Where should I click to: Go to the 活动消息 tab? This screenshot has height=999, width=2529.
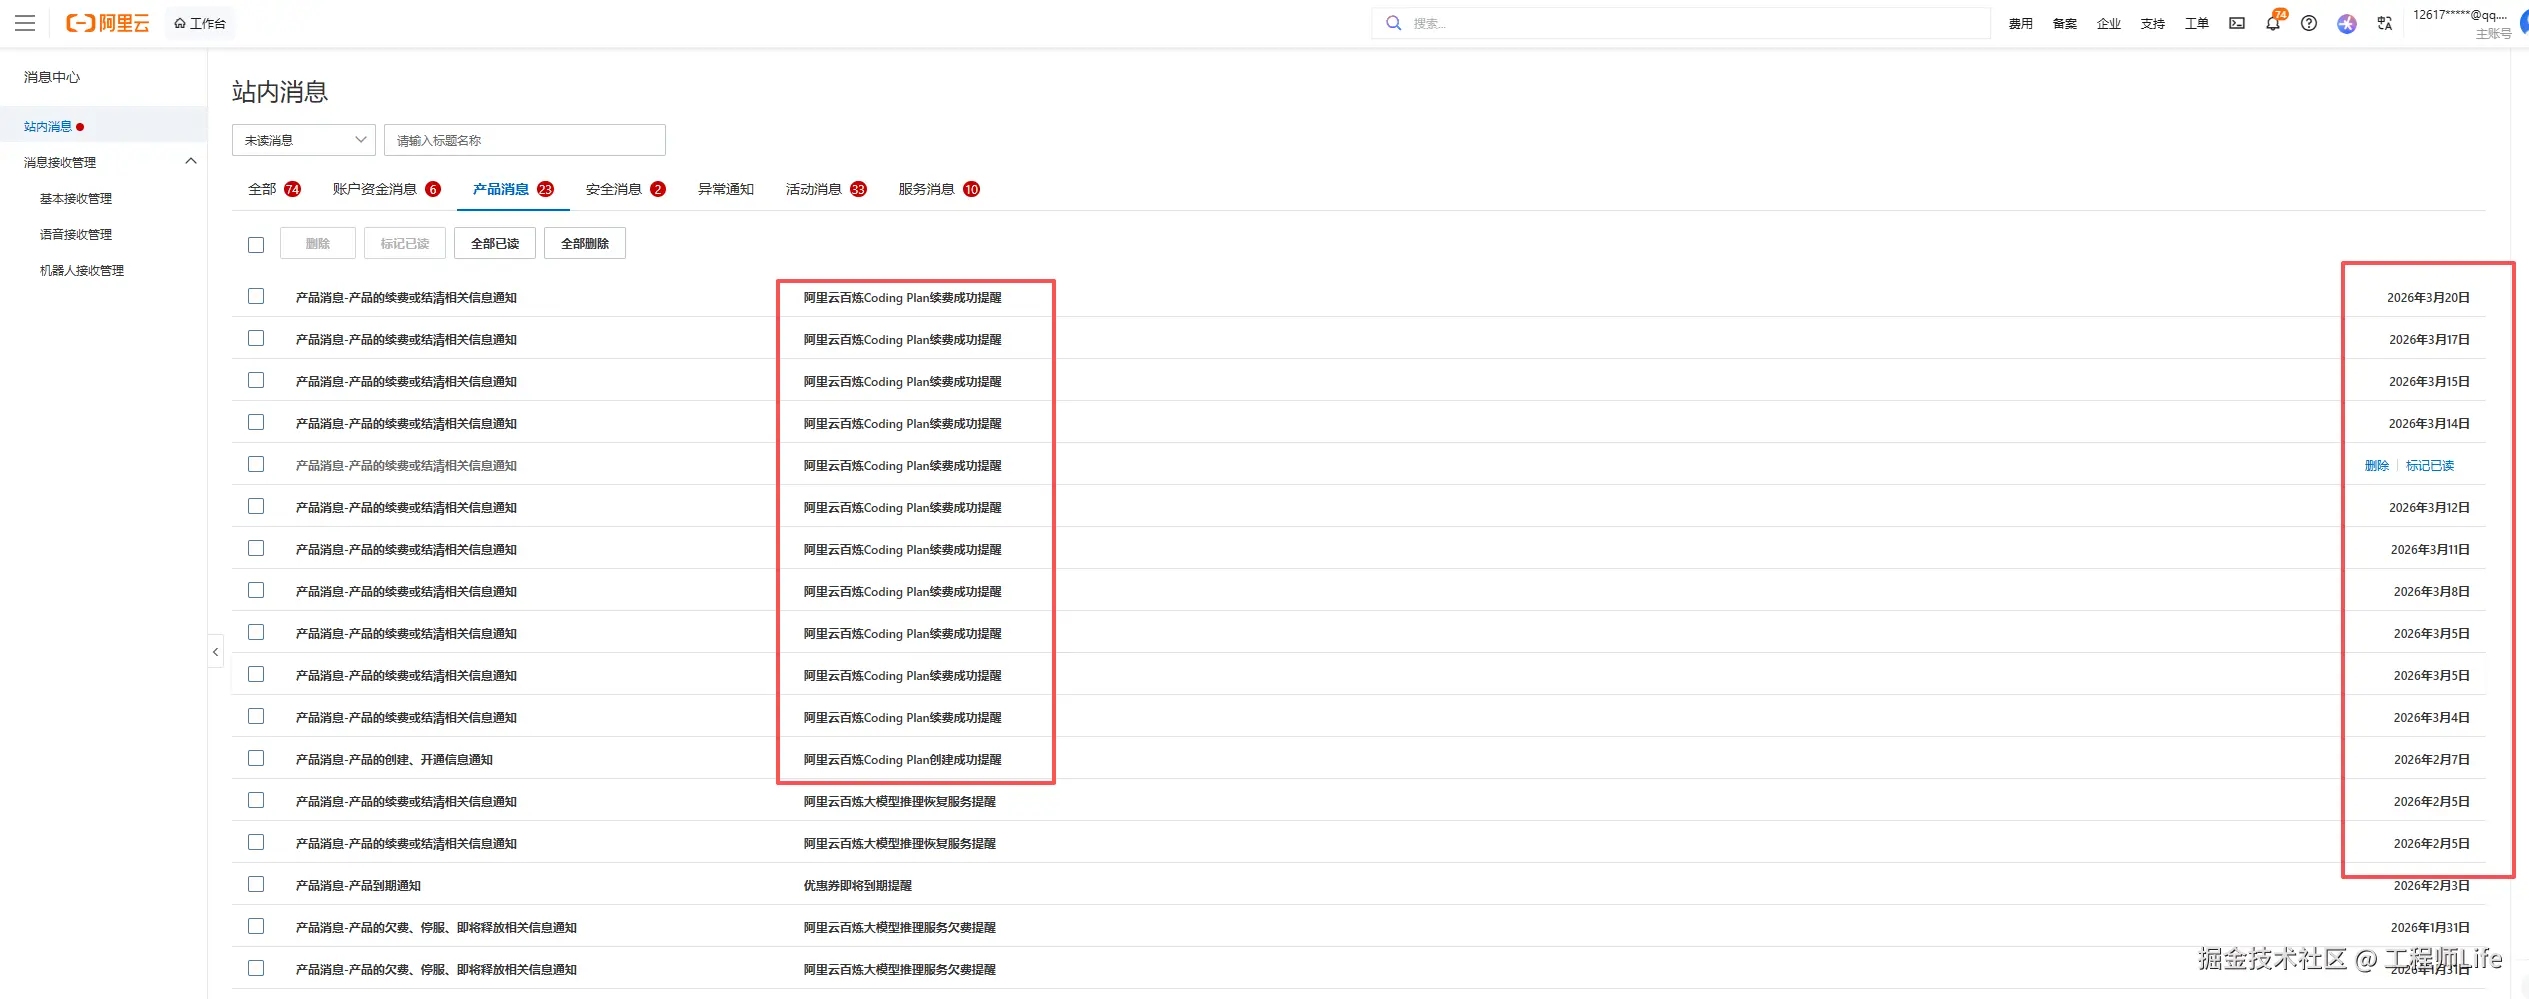pos(826,189)
